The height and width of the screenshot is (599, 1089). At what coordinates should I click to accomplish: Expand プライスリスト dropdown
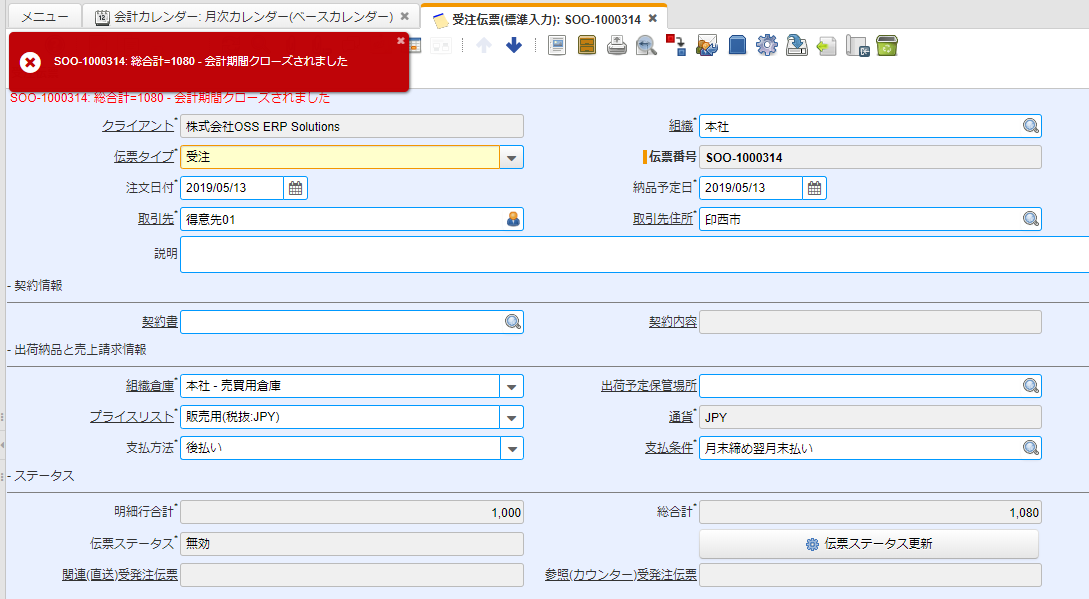click(511, 418)
